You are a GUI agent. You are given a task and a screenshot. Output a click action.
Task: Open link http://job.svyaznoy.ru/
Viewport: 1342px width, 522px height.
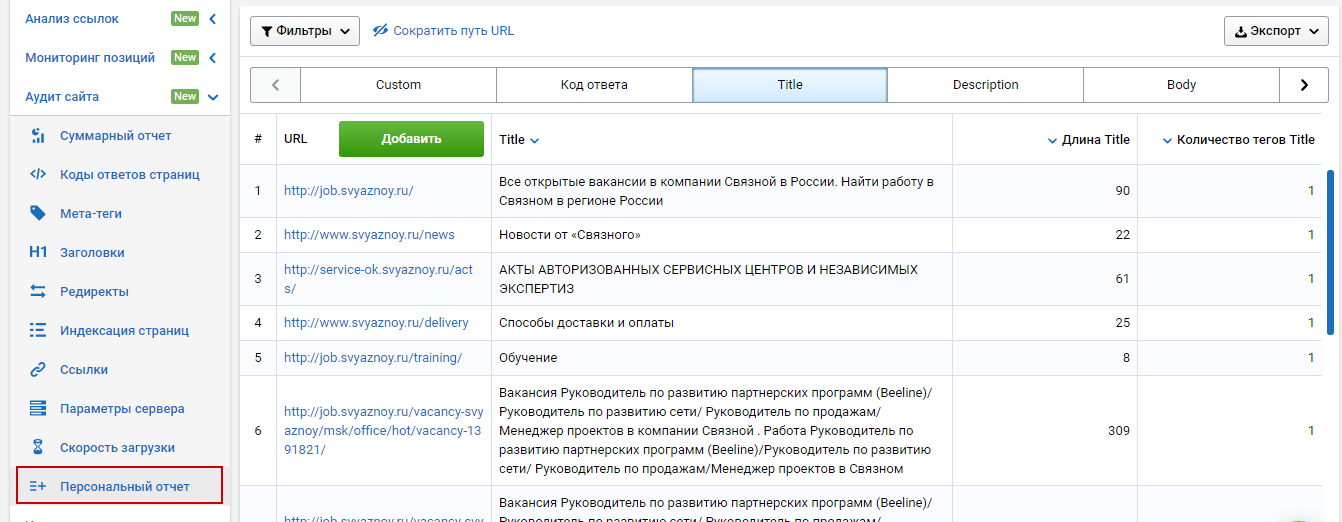[x=348, y=191]
